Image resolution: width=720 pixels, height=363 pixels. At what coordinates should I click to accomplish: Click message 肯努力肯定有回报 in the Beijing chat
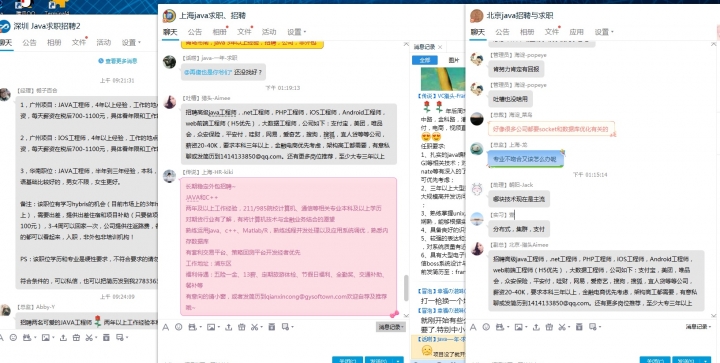coord(517,70)
